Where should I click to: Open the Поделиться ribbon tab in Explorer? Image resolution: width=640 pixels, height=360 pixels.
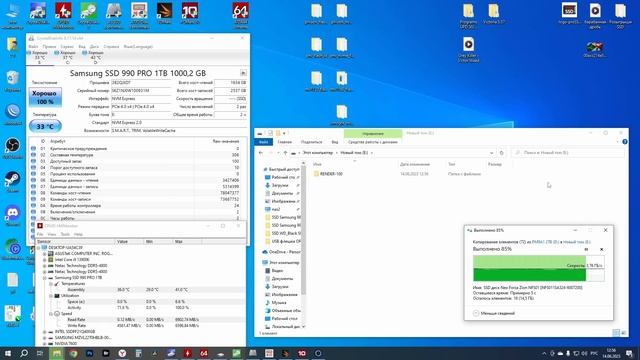(311, 142)
